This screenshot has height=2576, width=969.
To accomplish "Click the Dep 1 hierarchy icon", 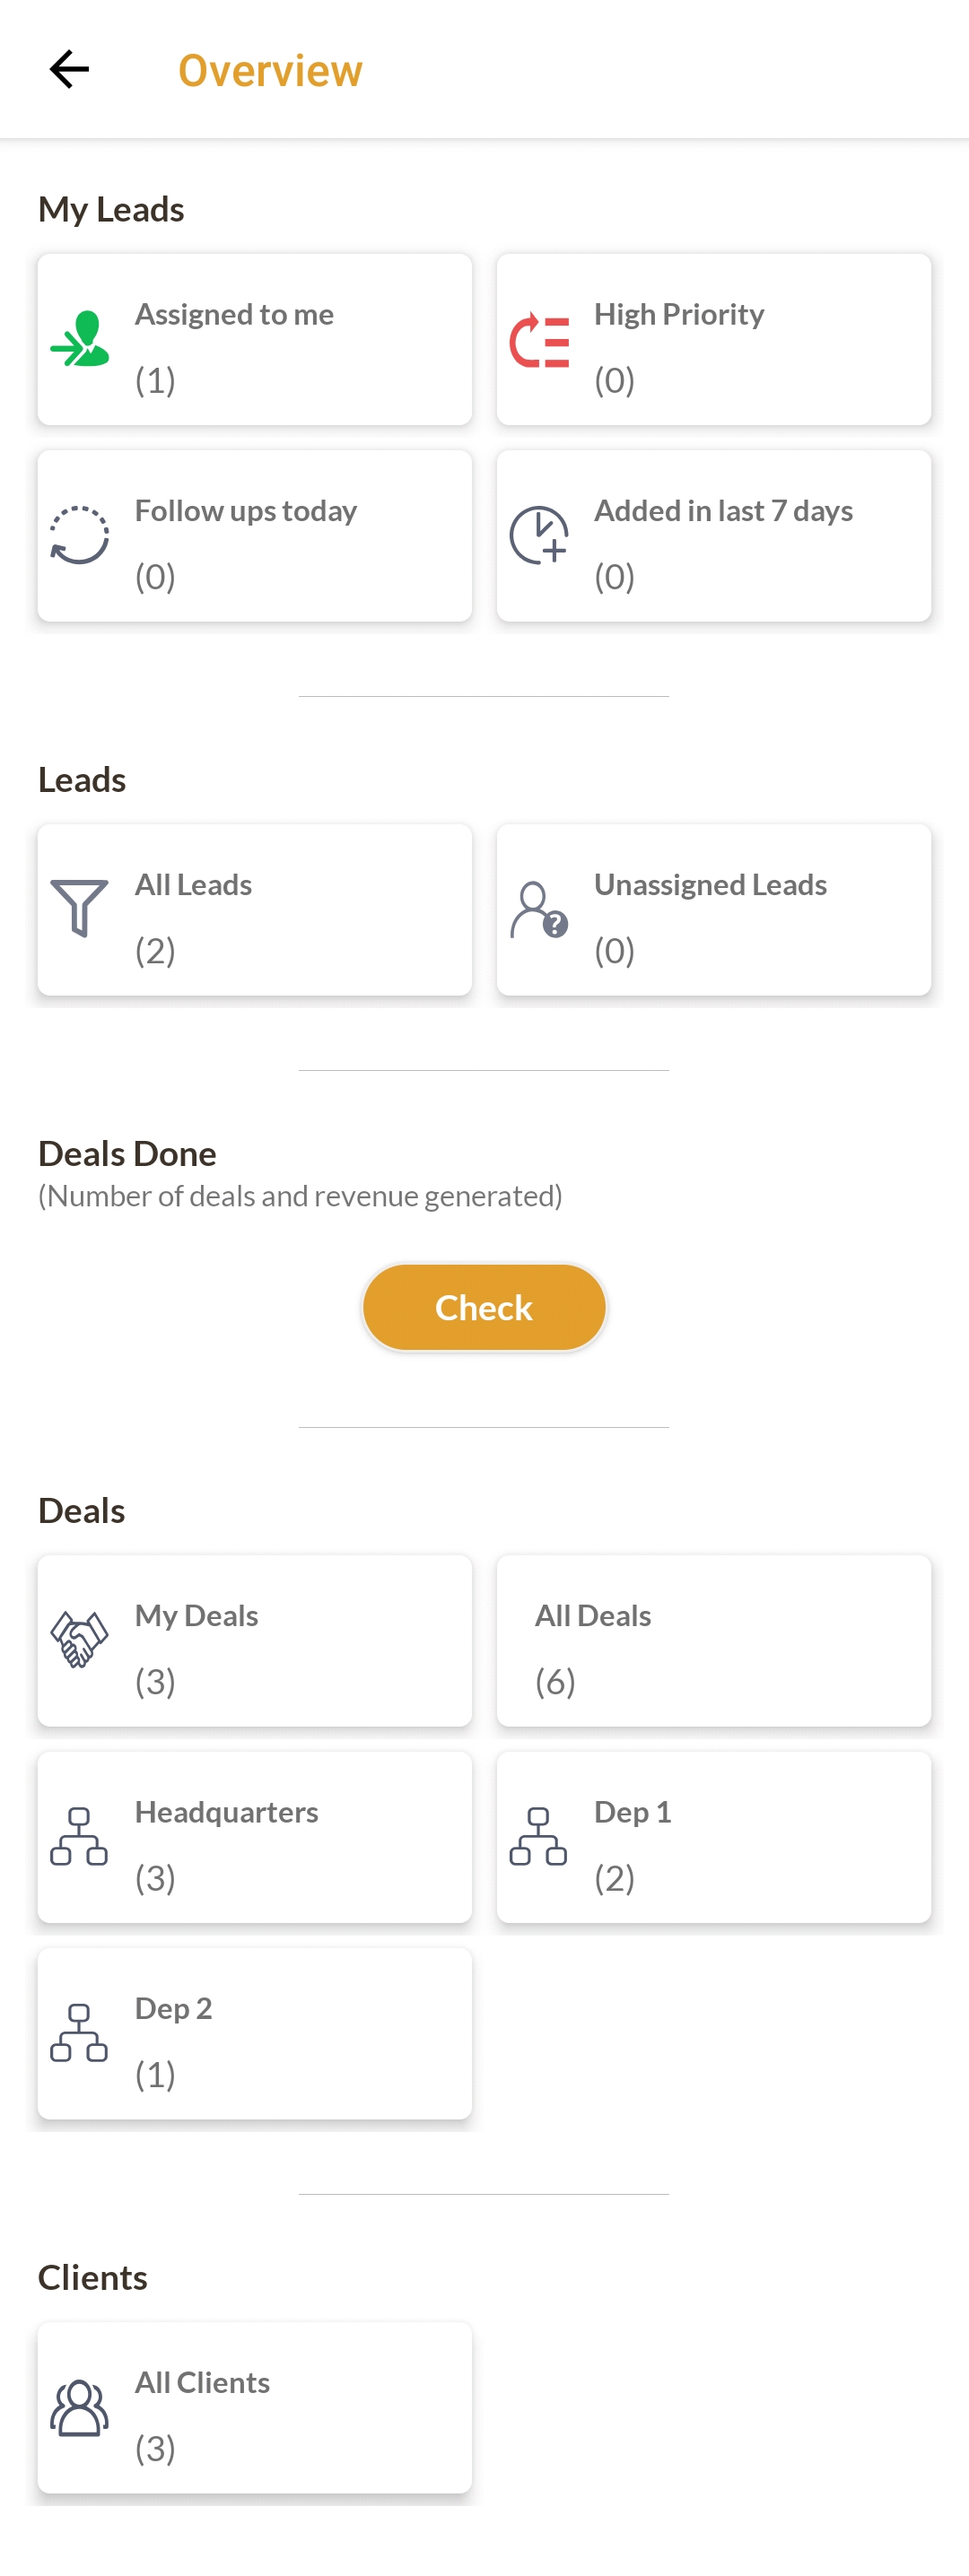I will click(539, 1836).
